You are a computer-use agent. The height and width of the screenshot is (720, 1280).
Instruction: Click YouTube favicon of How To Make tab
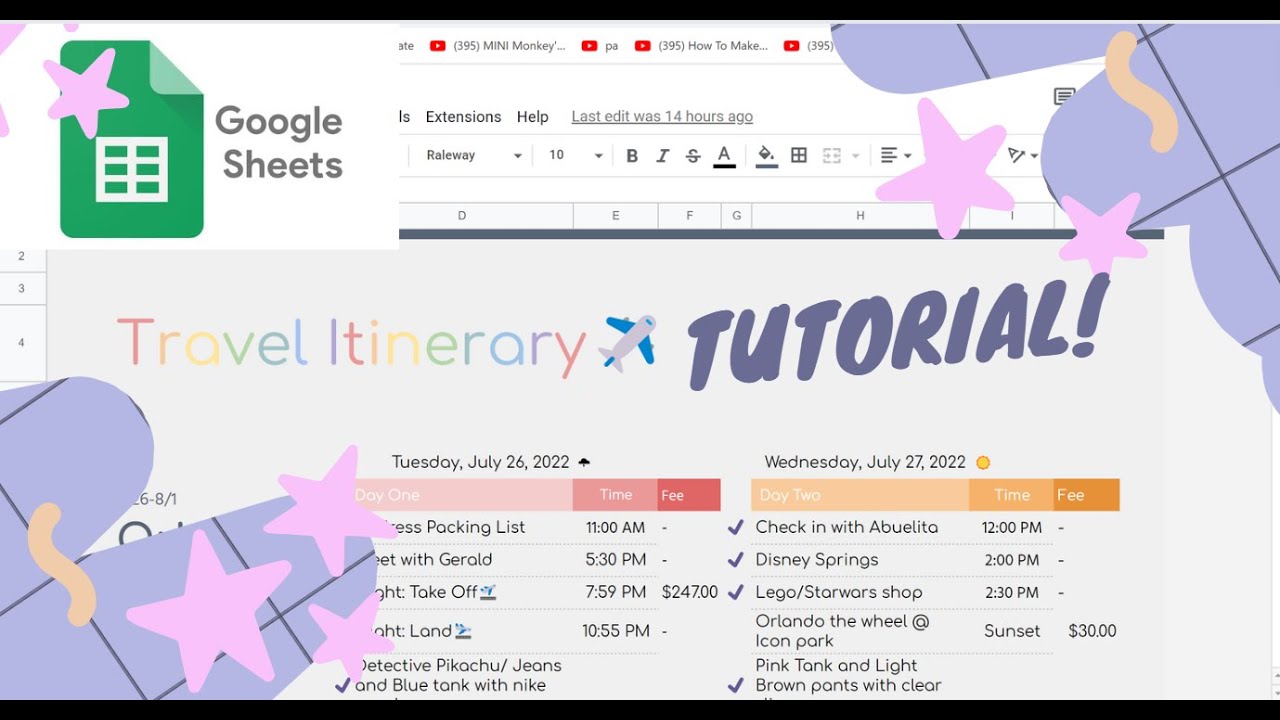point(642,45)
